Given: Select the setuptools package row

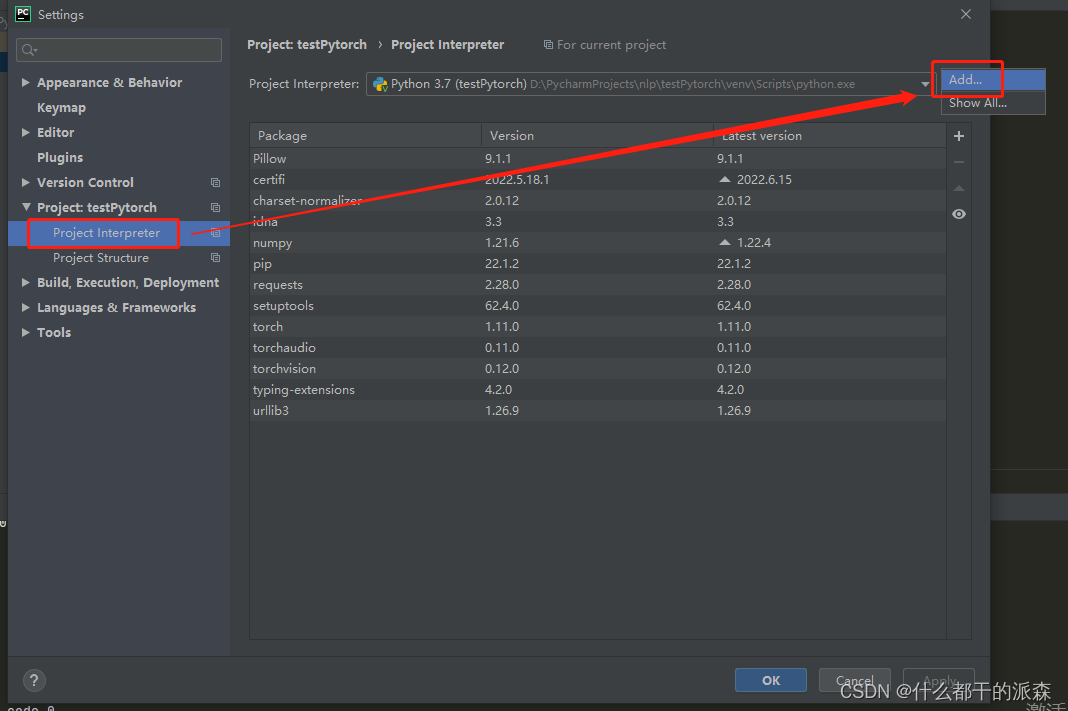Looking at the screenshot, I should 598,306.
